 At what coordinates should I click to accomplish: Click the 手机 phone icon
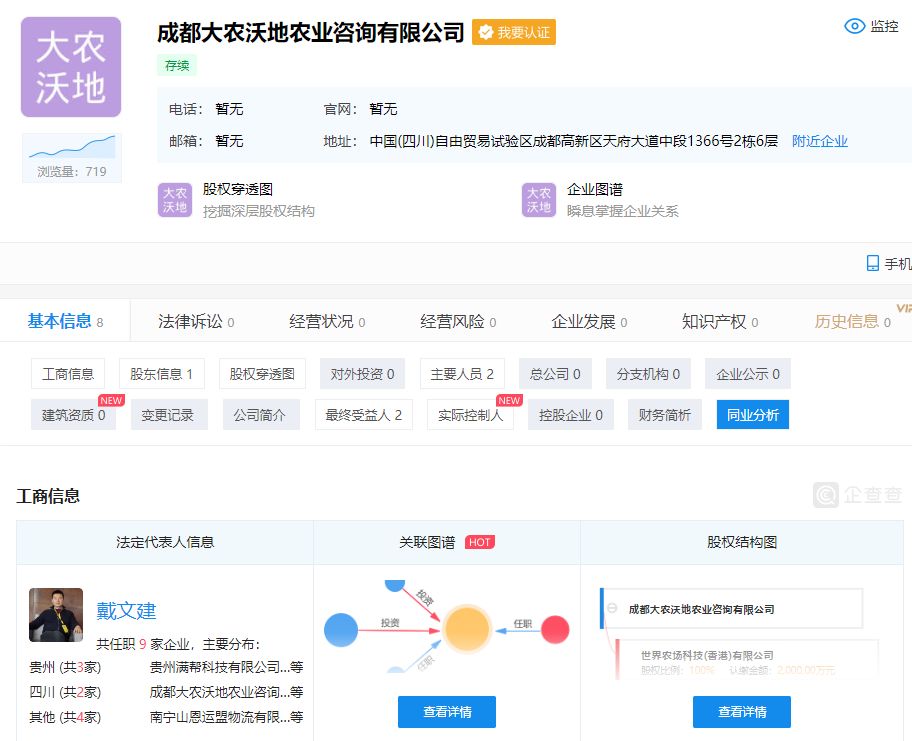(x=872, y=264)
